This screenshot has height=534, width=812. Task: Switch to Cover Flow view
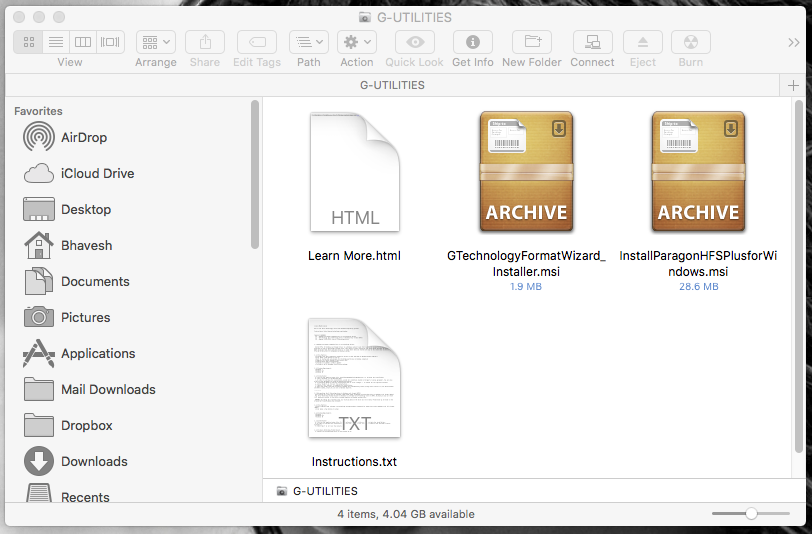pyautogui.click(x=110, y=42)
